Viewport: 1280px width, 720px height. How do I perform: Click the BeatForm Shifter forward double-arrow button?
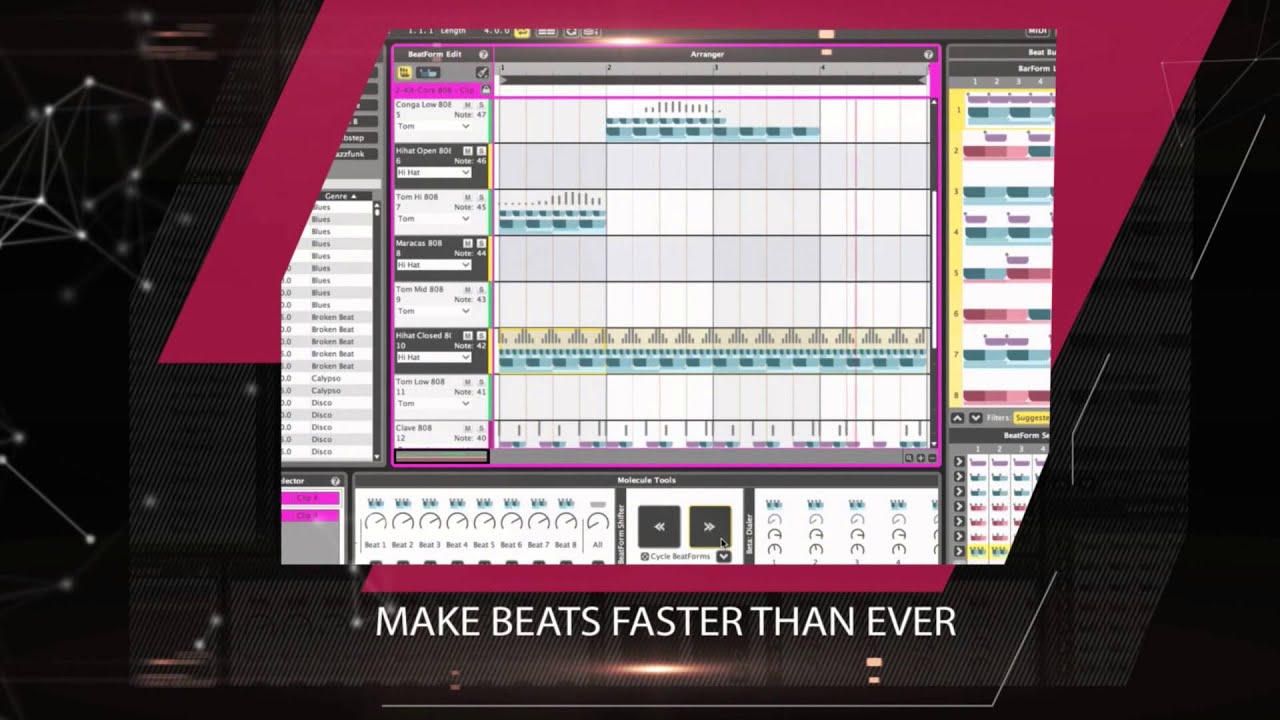[709, 526]
